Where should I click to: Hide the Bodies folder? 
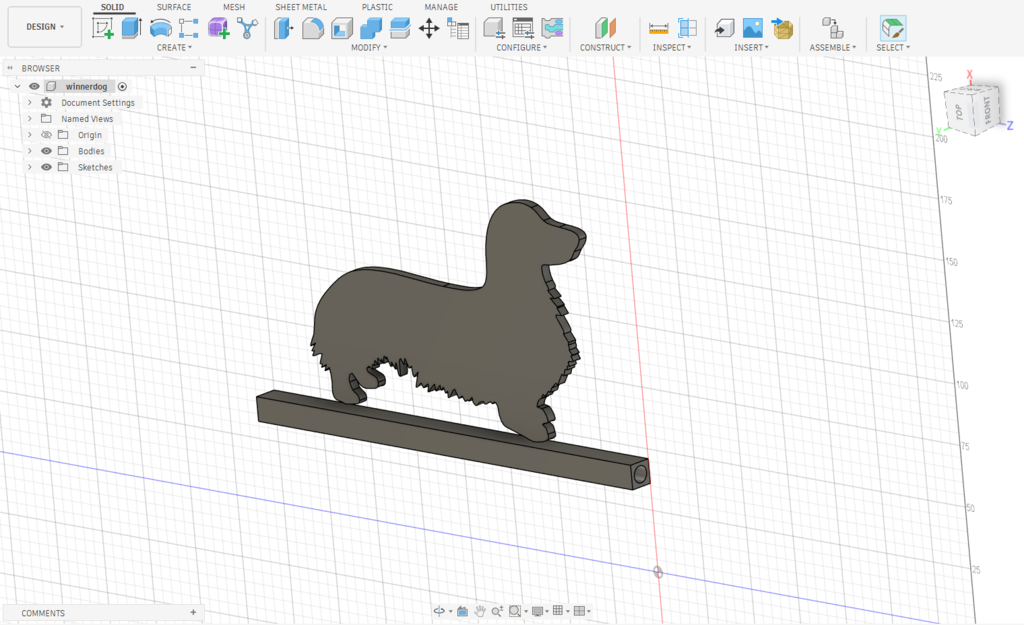46,151
